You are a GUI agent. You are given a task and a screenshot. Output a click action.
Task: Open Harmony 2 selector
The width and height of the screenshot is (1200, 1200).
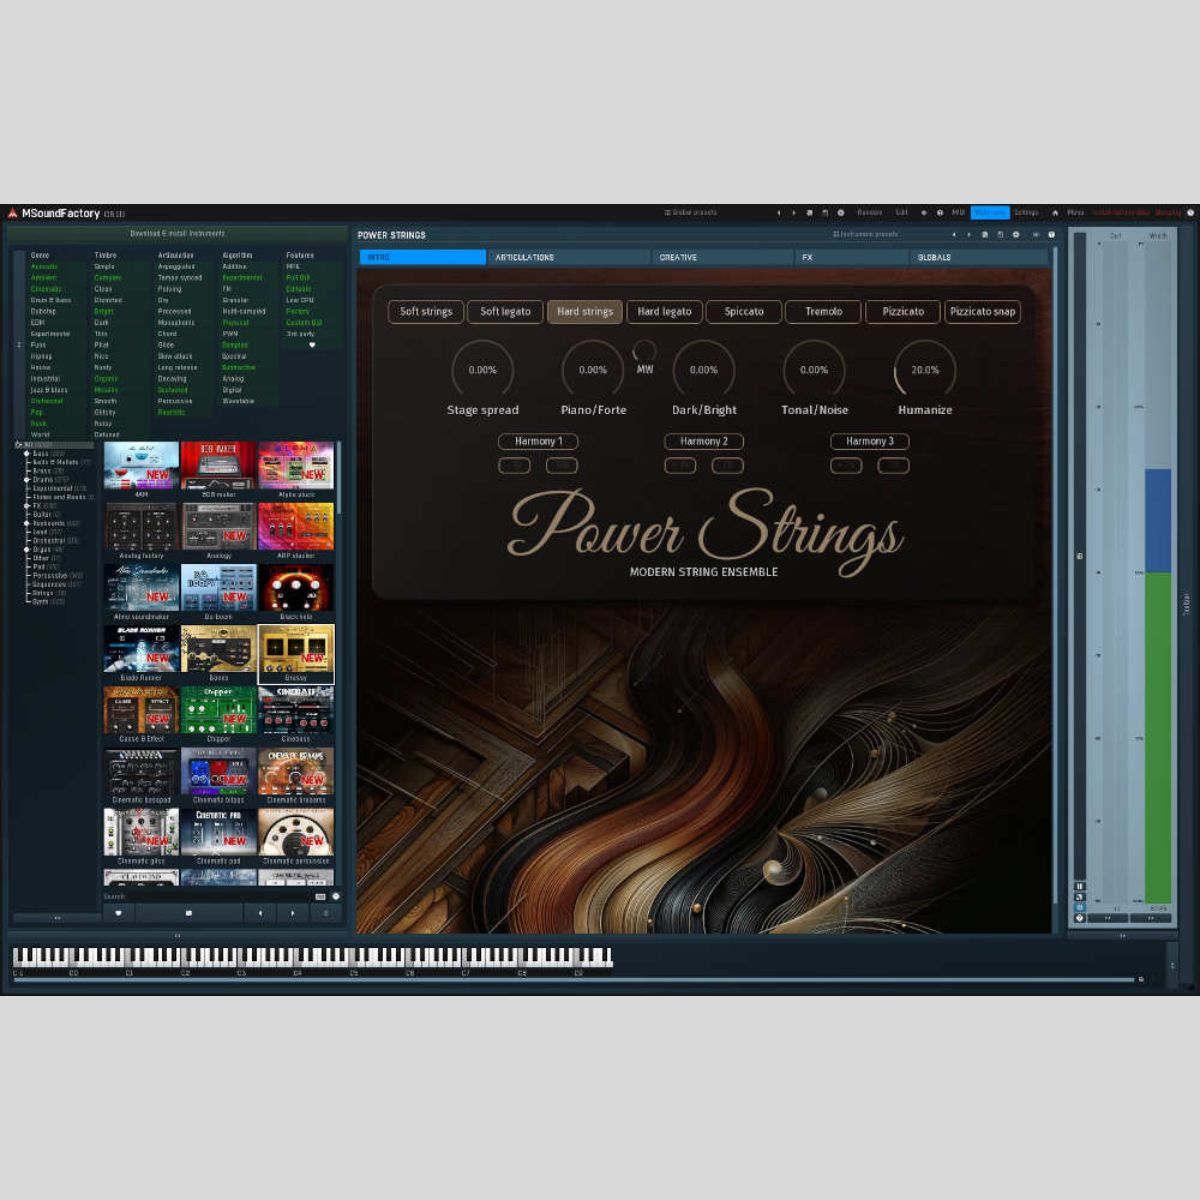[x=704, y=441]
